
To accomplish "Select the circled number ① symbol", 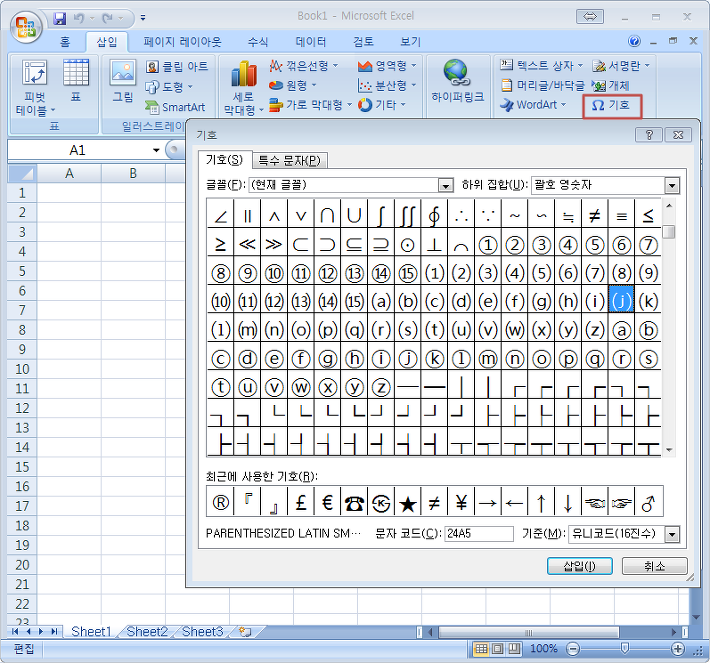I will 488,245.
